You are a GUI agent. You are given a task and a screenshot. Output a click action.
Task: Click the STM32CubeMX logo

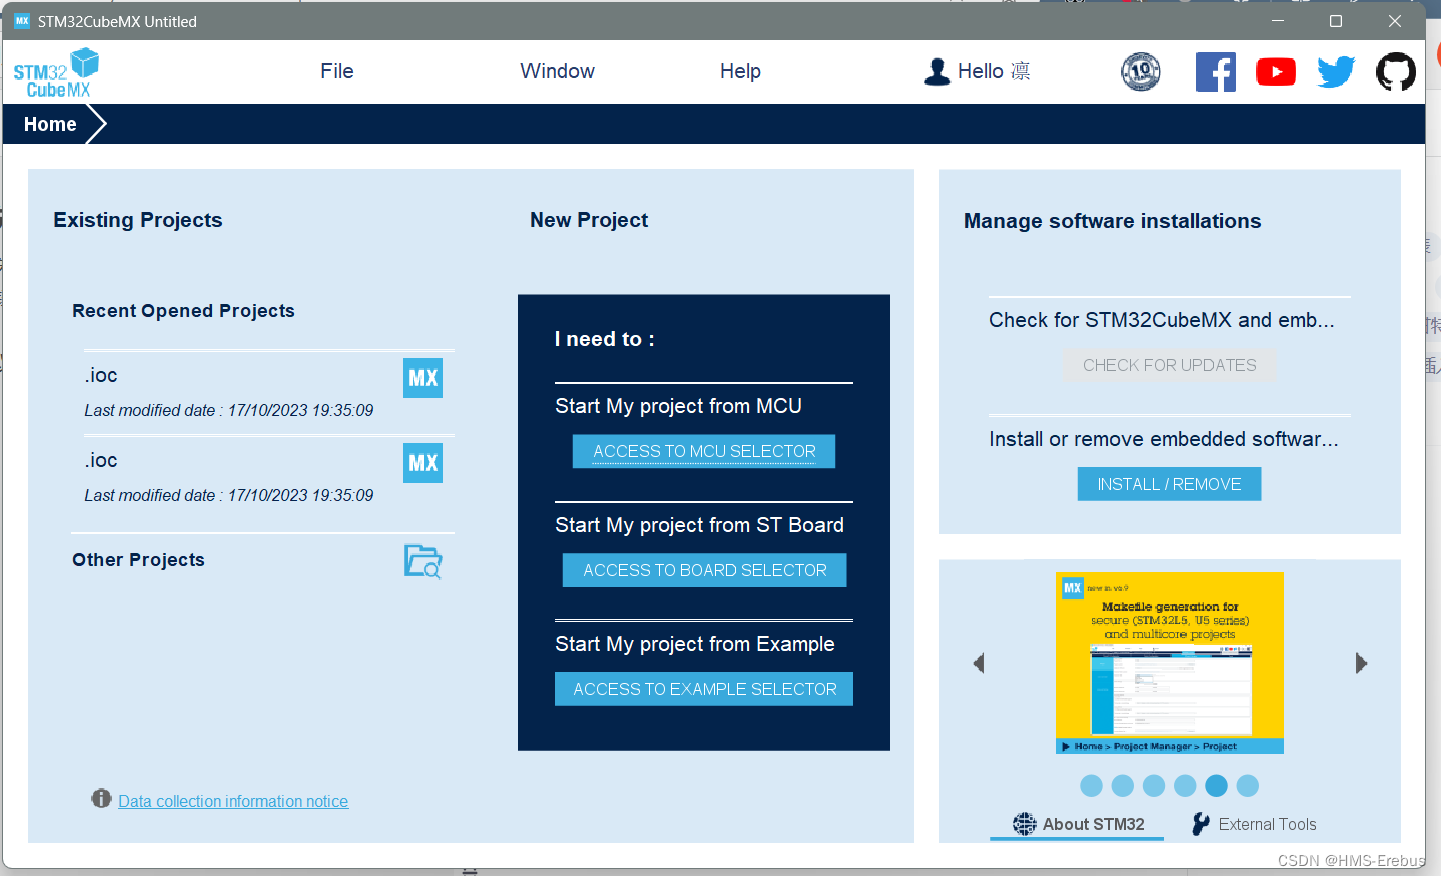tap(56, 73)
